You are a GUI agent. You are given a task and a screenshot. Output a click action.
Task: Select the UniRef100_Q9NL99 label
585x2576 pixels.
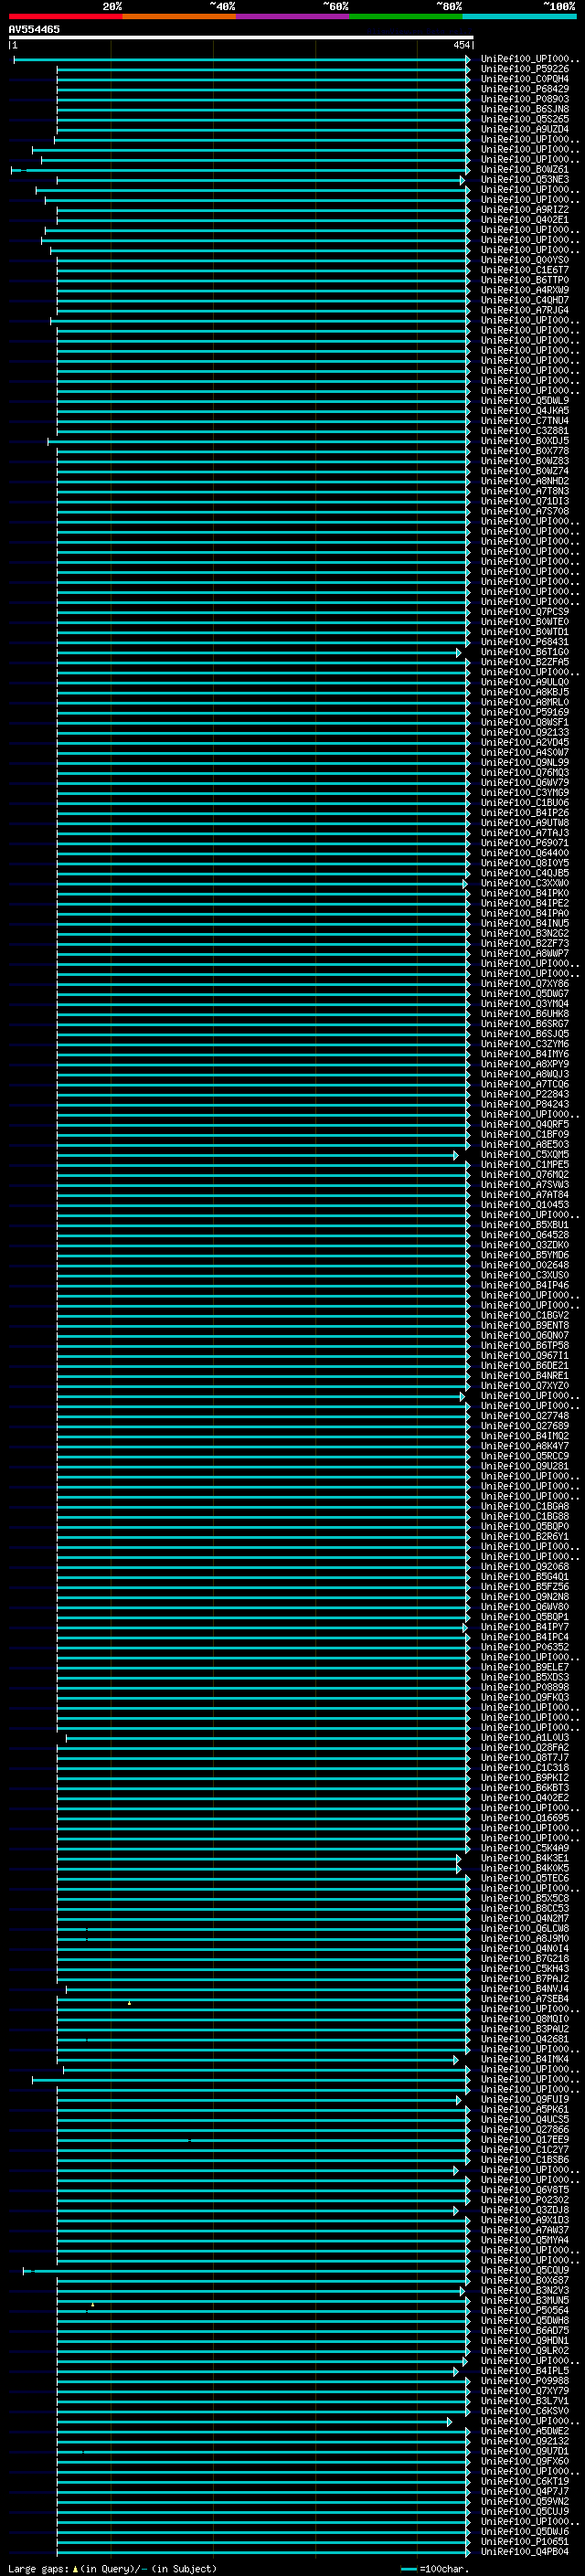coord(525,762)
